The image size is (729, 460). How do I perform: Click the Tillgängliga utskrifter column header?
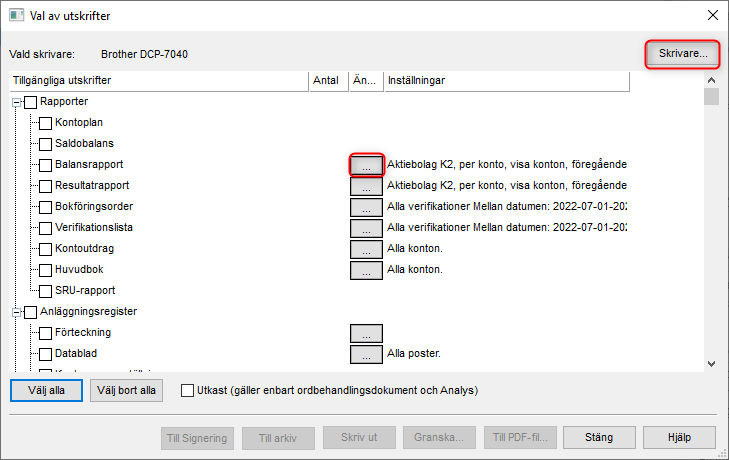(x=159, y=81)
